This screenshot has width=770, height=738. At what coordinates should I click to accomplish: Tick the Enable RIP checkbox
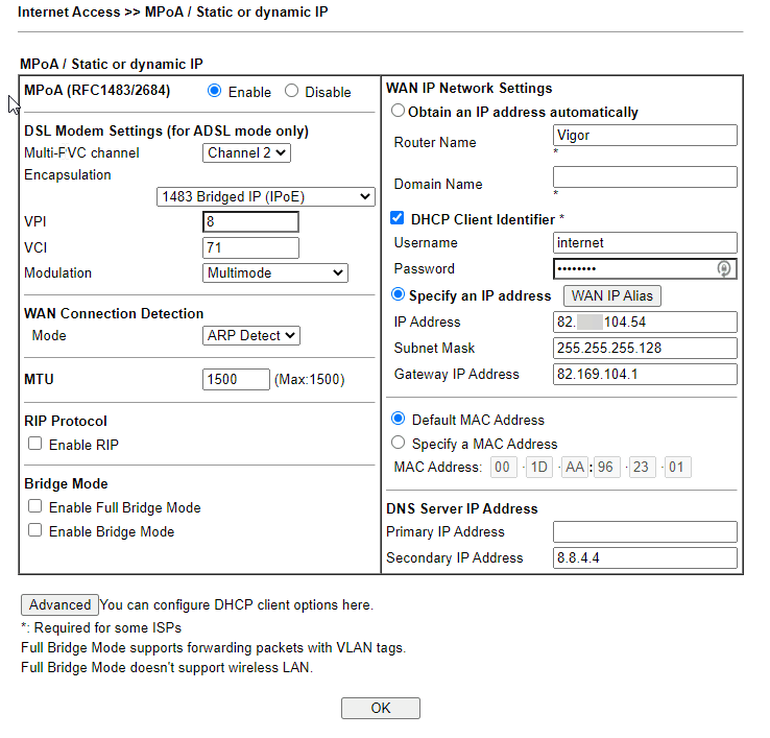[35, 443]
